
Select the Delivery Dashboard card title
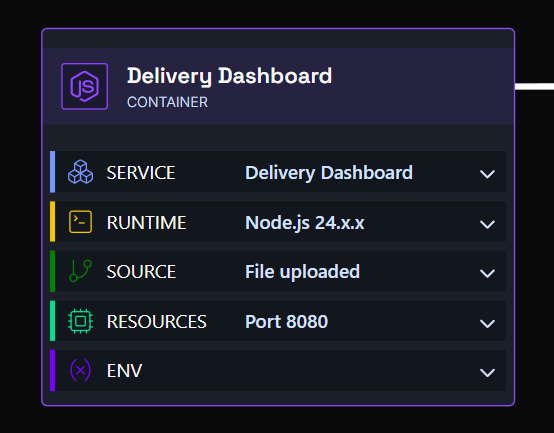click(x=230, y=76)
